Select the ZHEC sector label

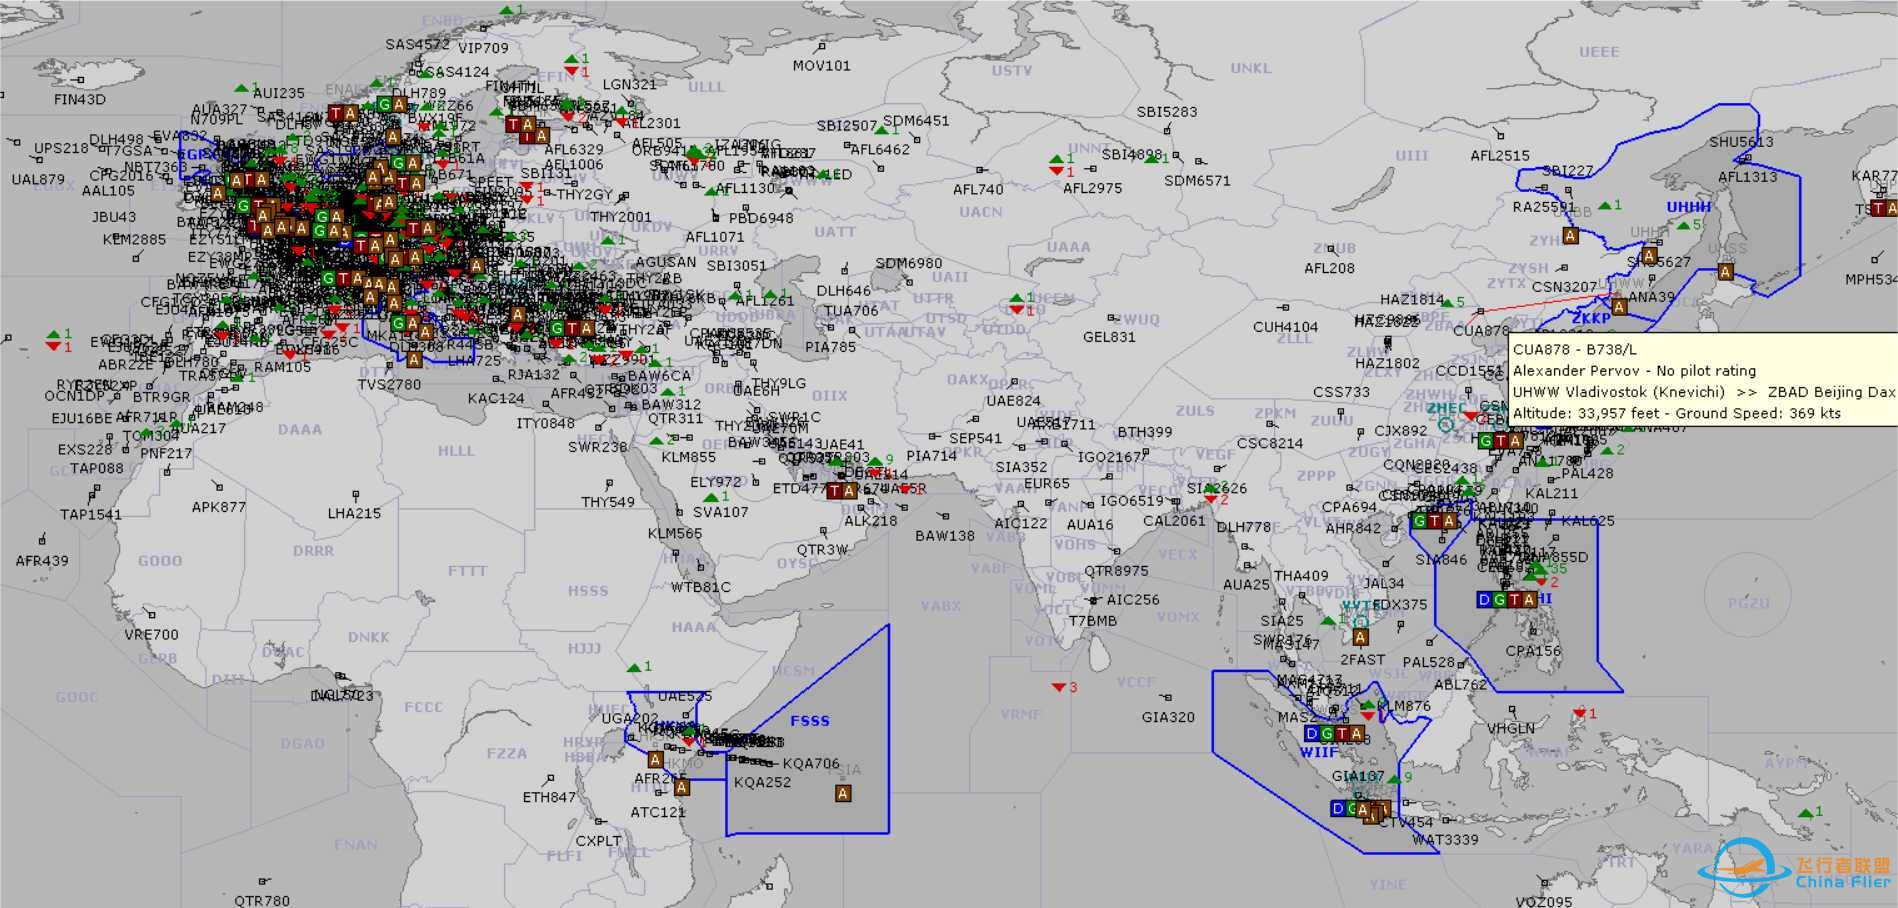[x=1446, y=408]
